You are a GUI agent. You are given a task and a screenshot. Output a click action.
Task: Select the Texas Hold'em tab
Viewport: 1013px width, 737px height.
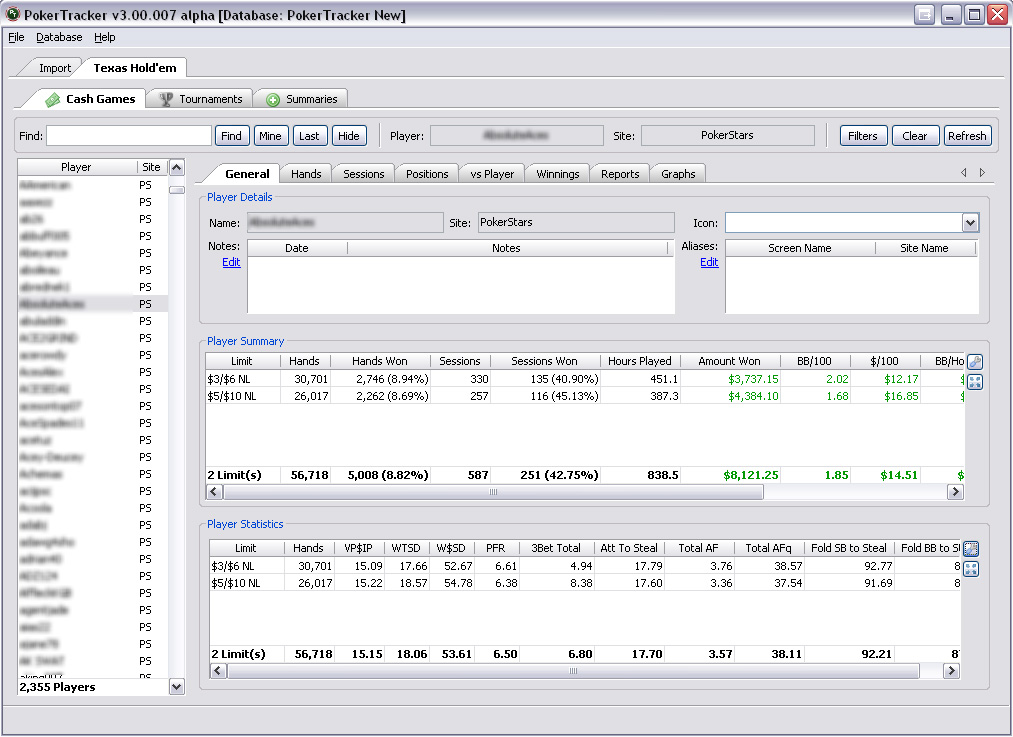pos(134,68)
